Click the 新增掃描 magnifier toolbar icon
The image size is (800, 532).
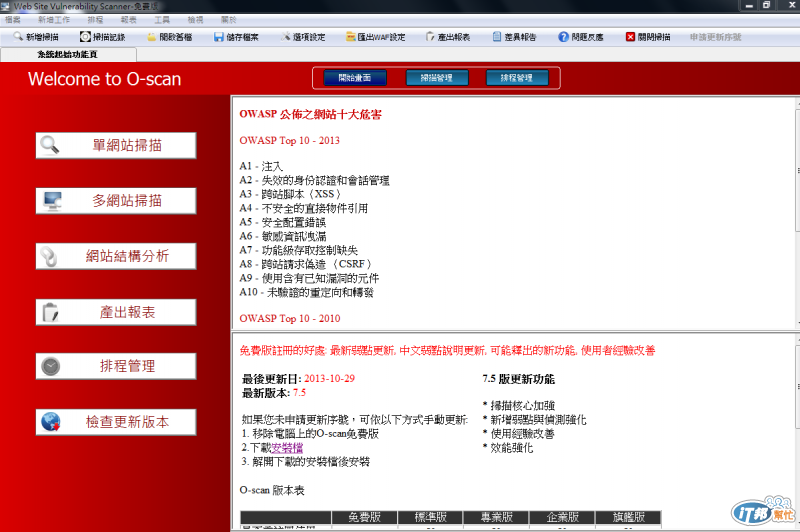pos(18,37)
